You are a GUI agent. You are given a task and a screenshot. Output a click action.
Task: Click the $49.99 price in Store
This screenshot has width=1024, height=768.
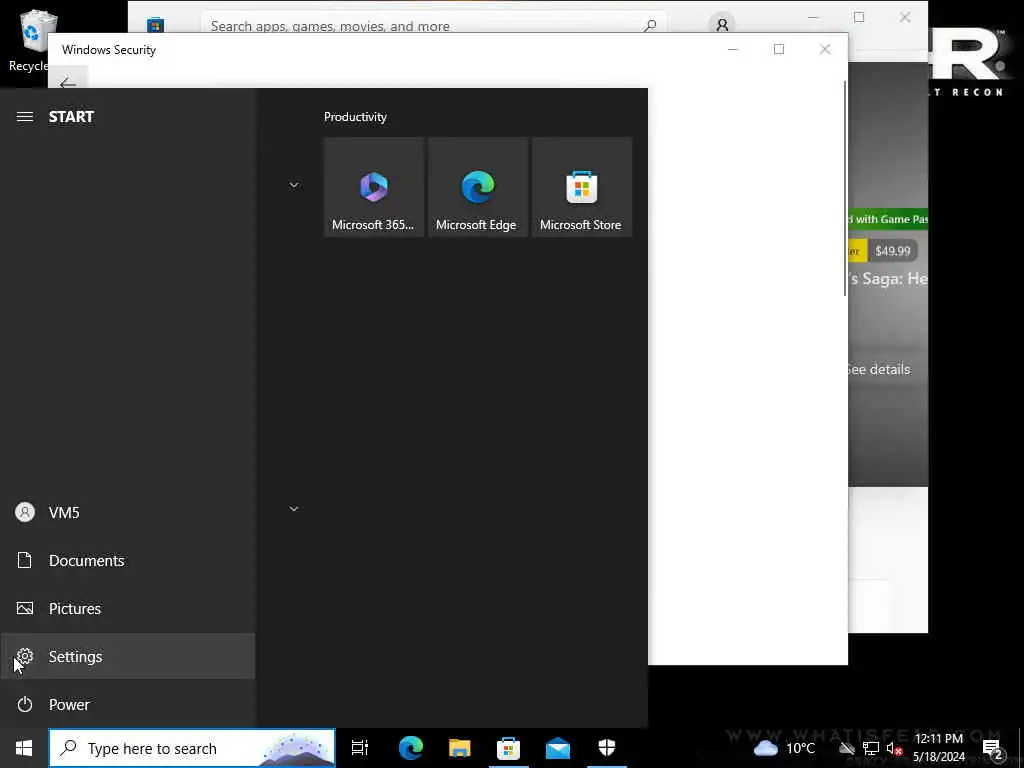893,251
